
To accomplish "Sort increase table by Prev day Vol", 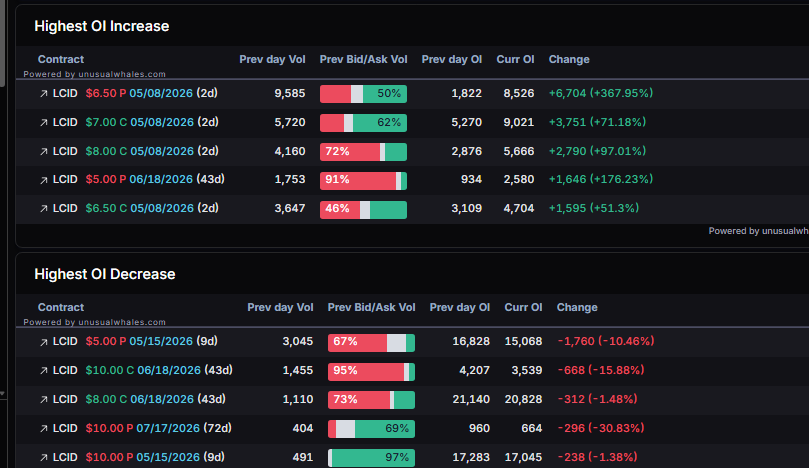I will coord(272,59).
